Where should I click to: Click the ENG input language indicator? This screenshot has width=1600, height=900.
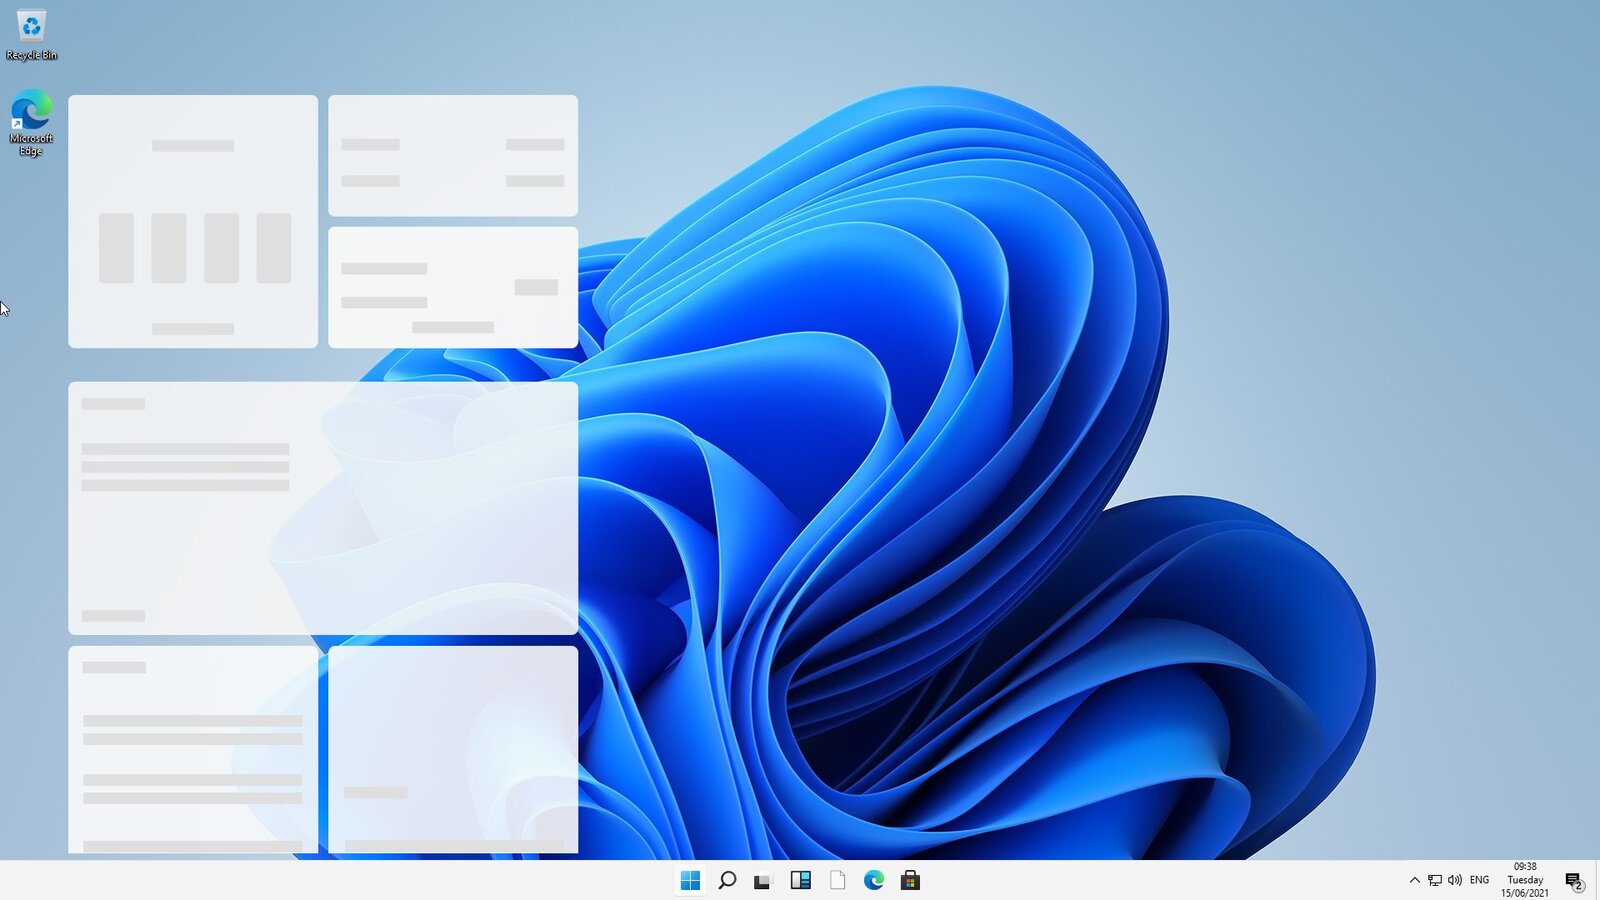1479,880
